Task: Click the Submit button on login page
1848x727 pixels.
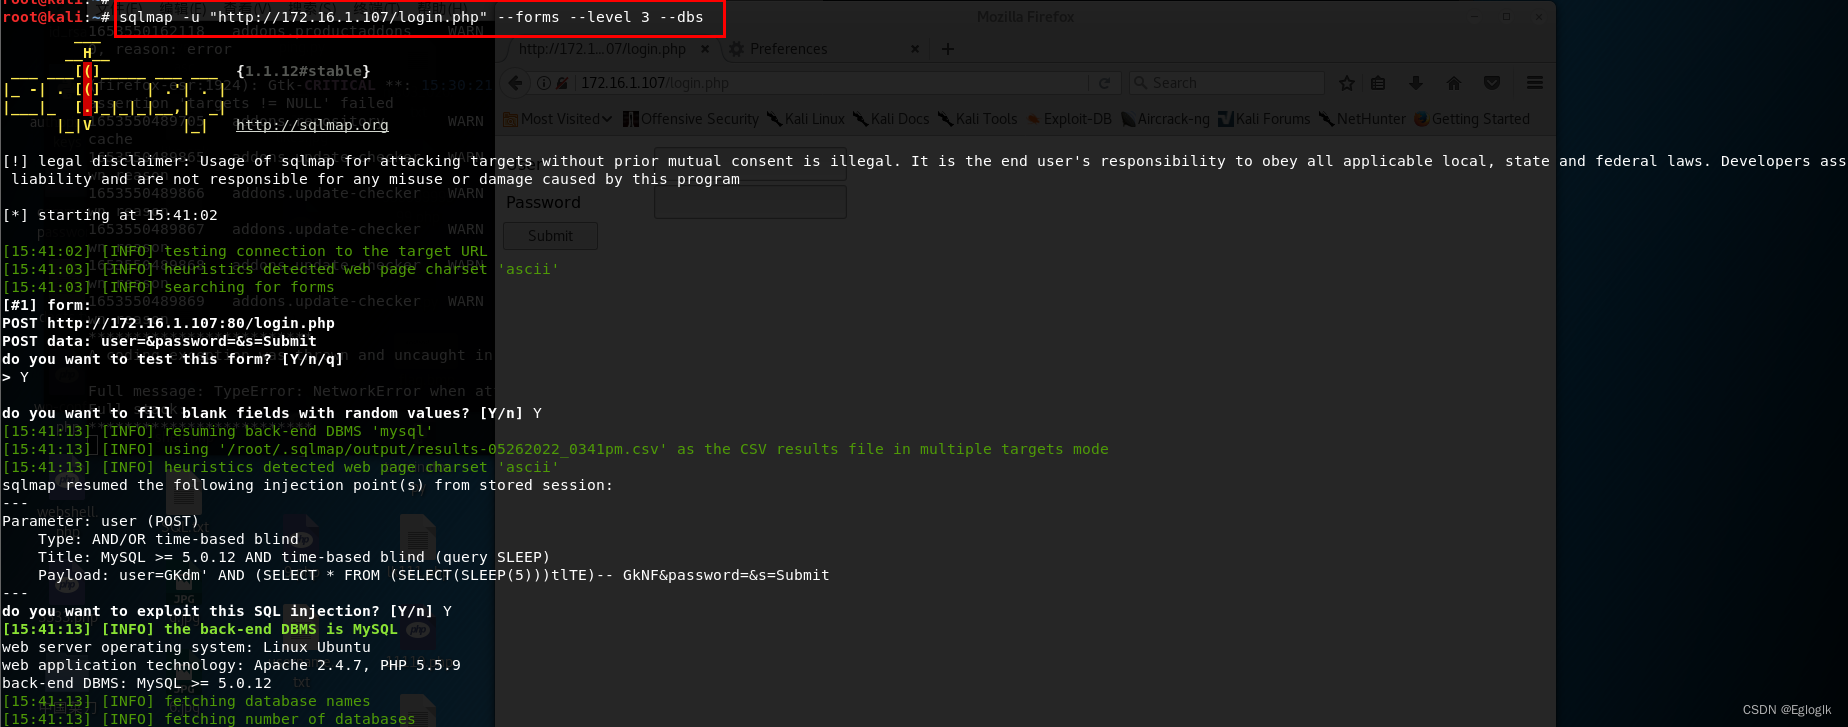Action: [550, 236]
